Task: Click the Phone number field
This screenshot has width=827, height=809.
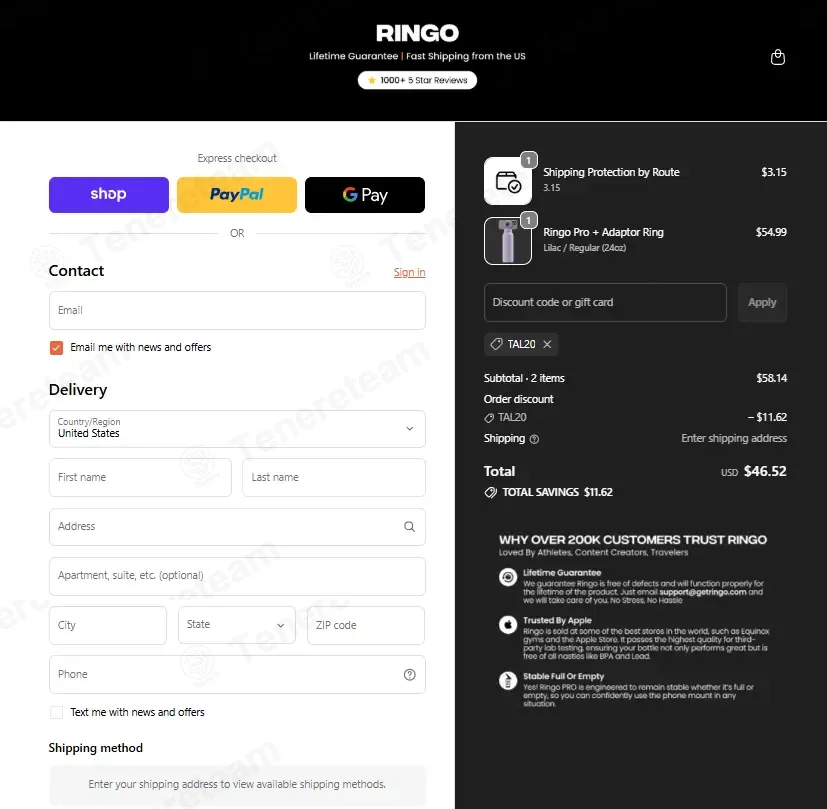Action: [237, 674]
